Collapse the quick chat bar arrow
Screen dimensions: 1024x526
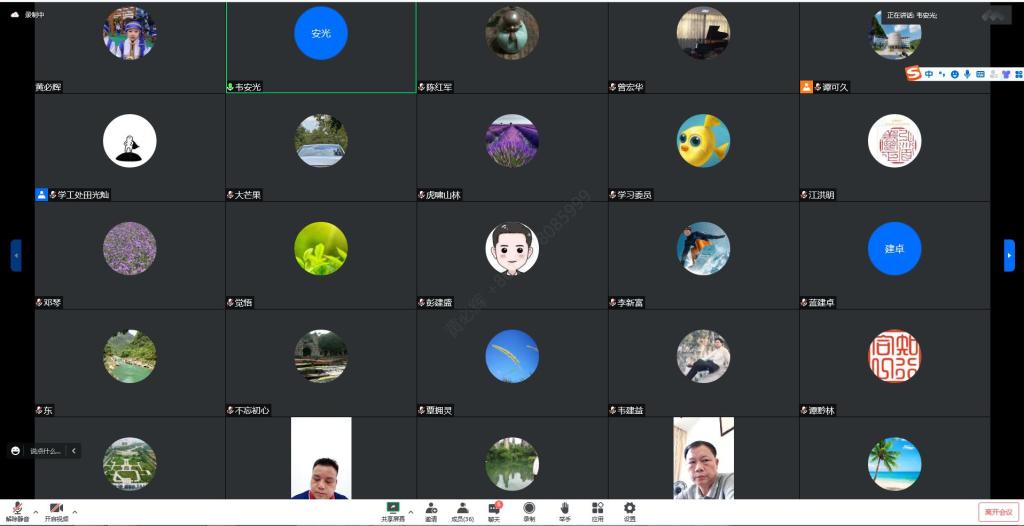click(73, 451)
